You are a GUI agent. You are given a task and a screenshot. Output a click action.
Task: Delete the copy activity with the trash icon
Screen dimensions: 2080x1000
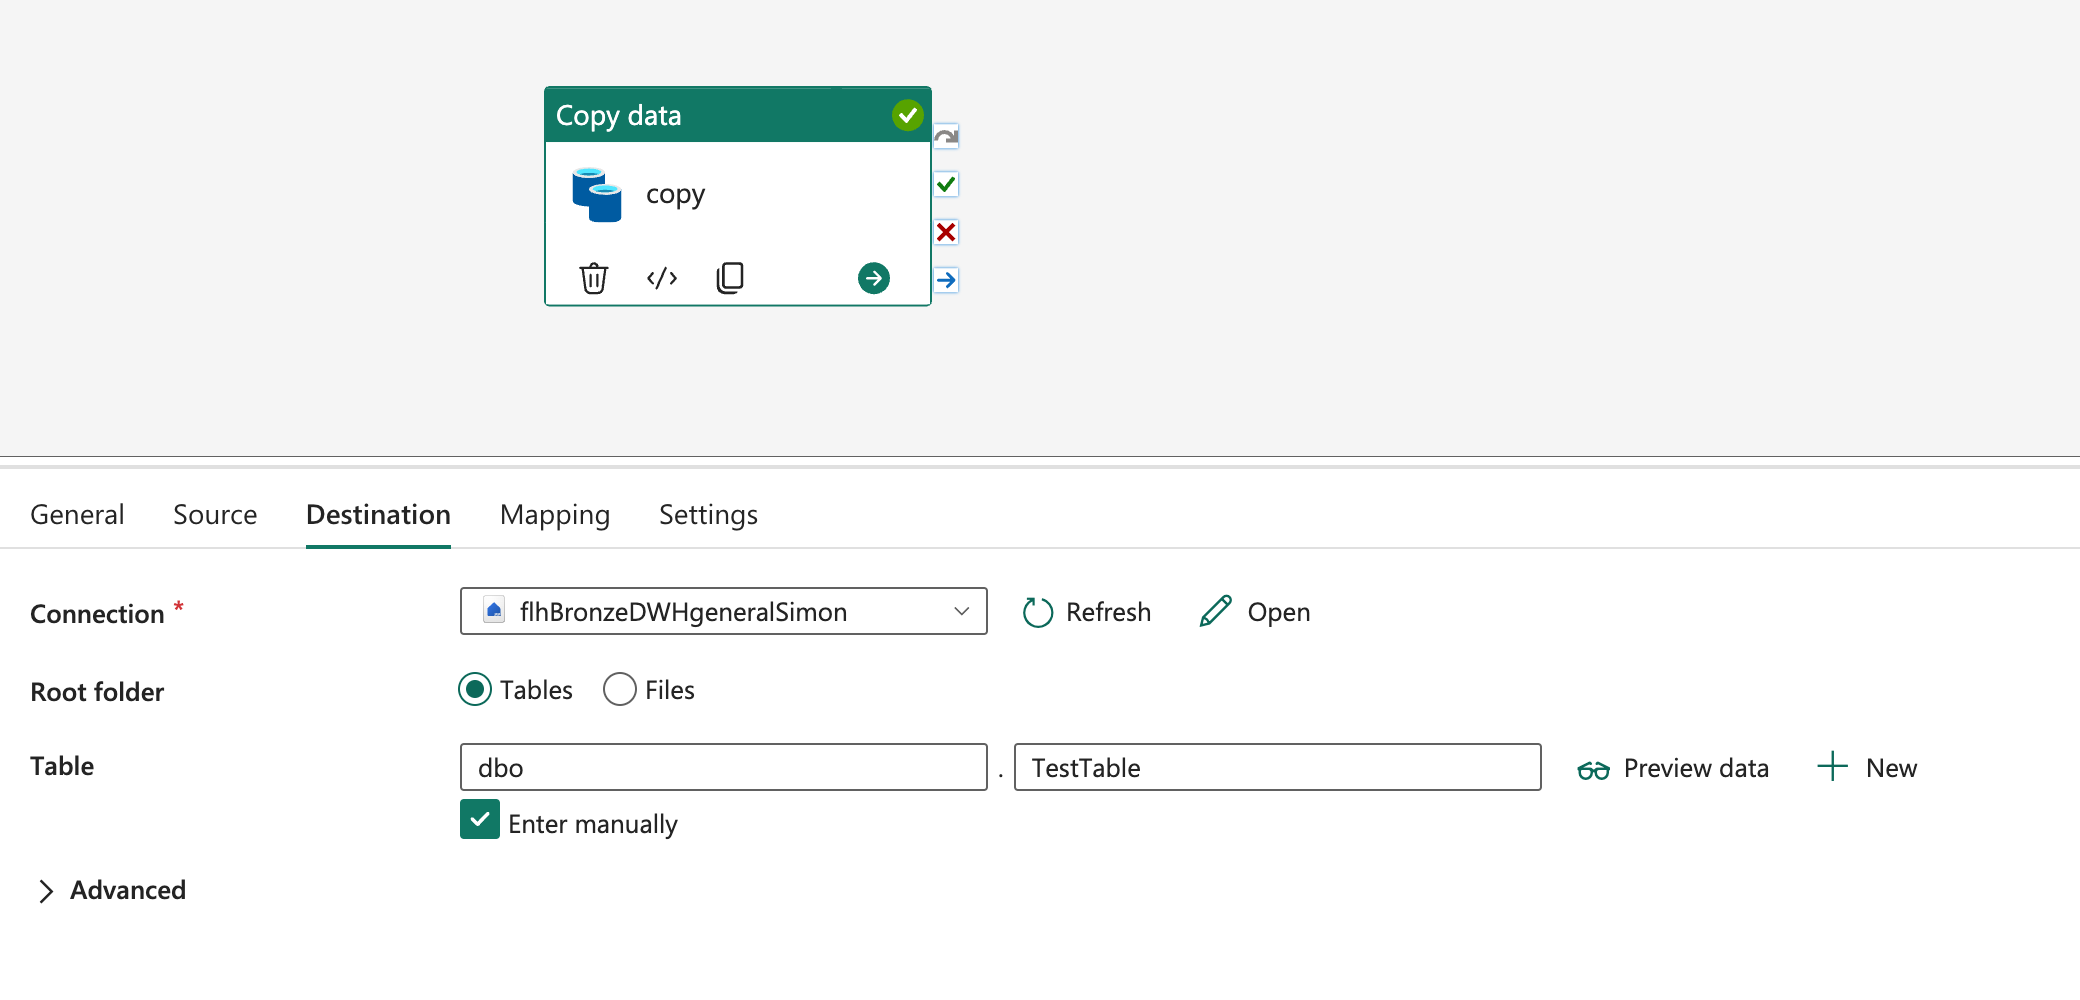pyautogui.click(x=593, y=278)
